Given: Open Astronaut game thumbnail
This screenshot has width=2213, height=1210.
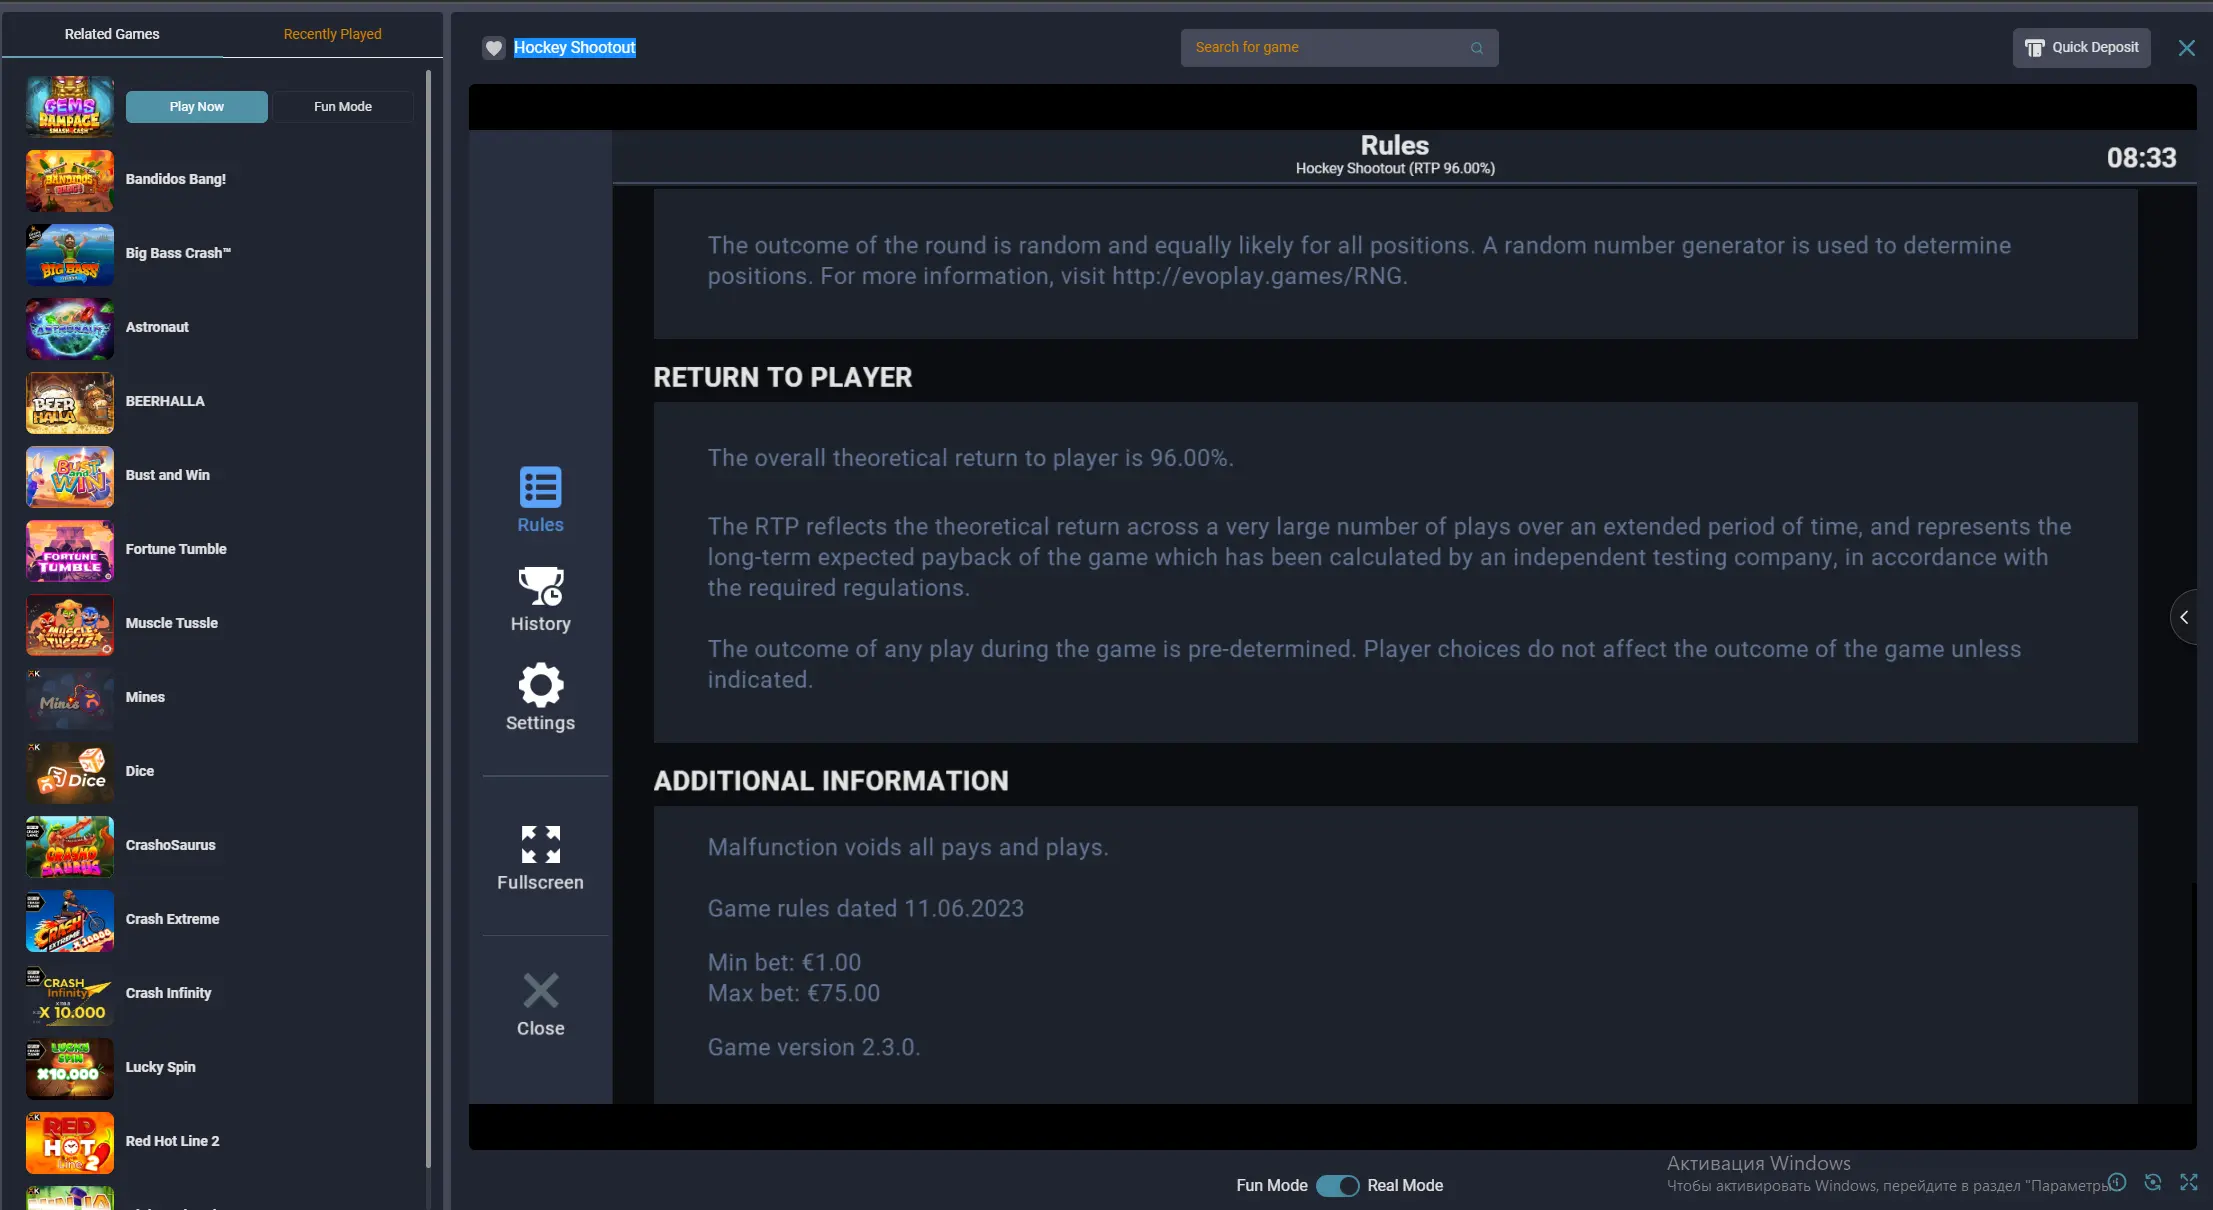Looking at the screenshot, I should [x=70, y=328].
